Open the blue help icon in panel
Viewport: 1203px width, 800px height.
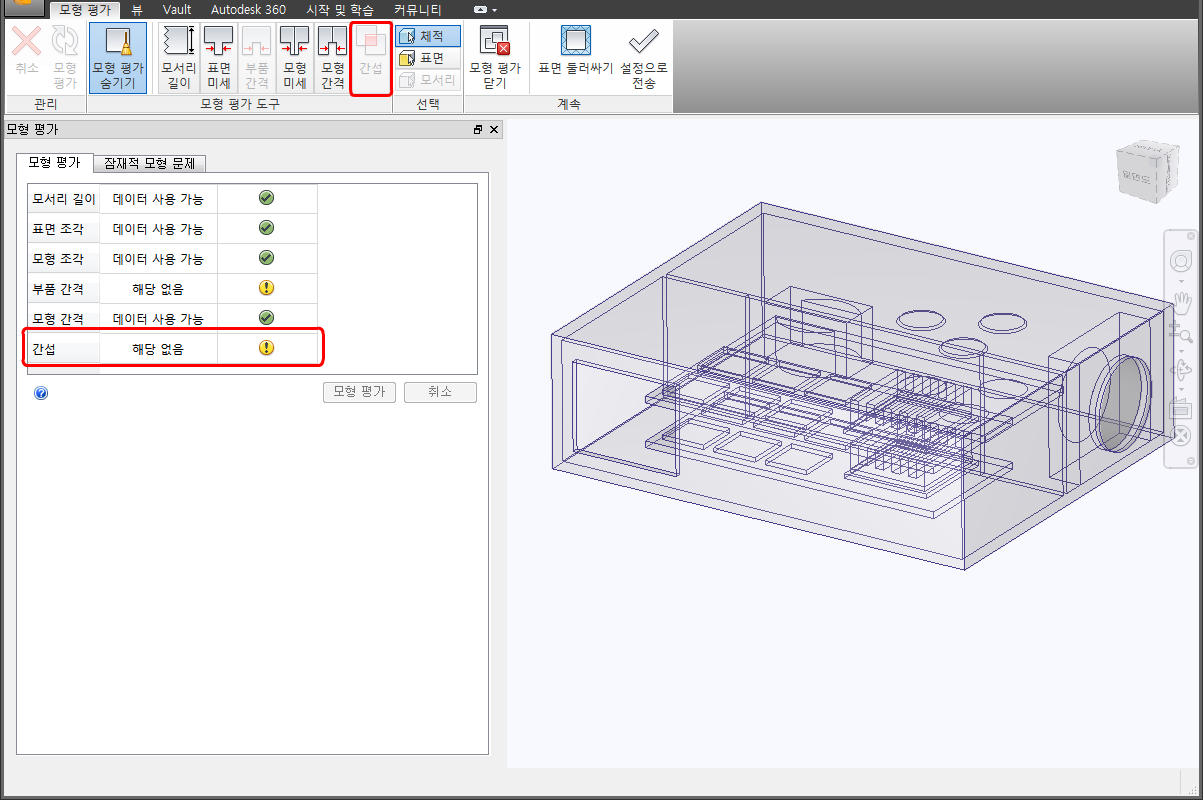[41, 393]
